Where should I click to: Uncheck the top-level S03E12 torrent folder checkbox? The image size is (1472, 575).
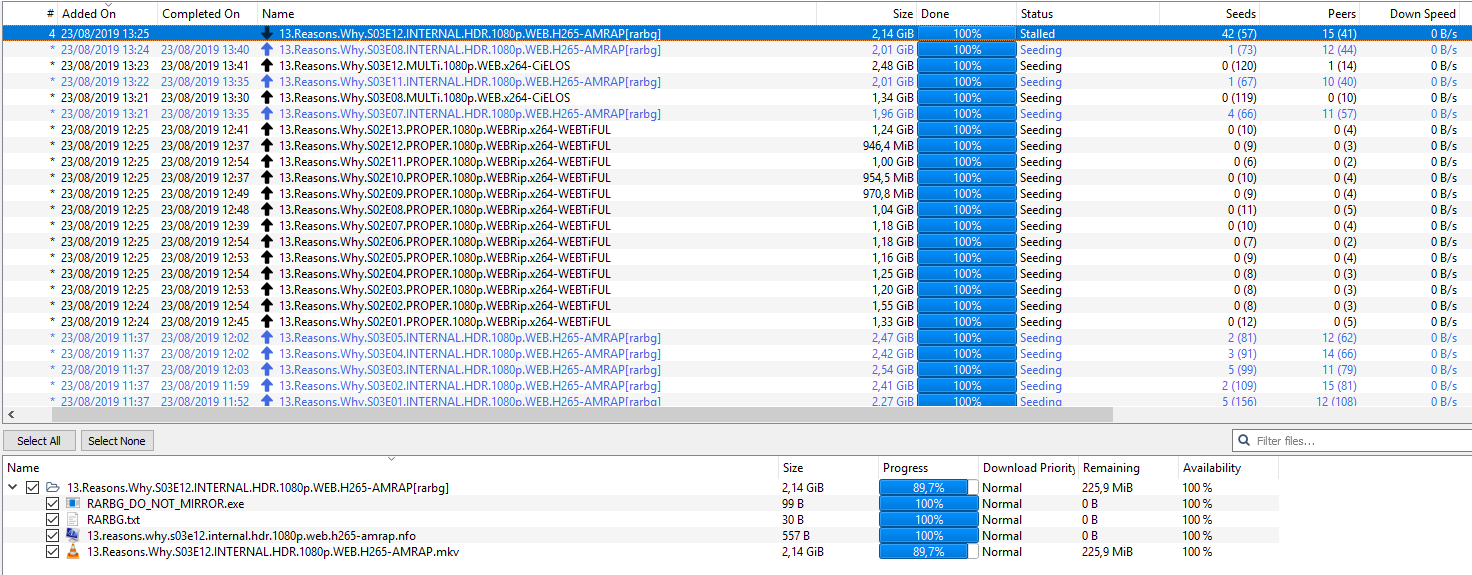32,488
